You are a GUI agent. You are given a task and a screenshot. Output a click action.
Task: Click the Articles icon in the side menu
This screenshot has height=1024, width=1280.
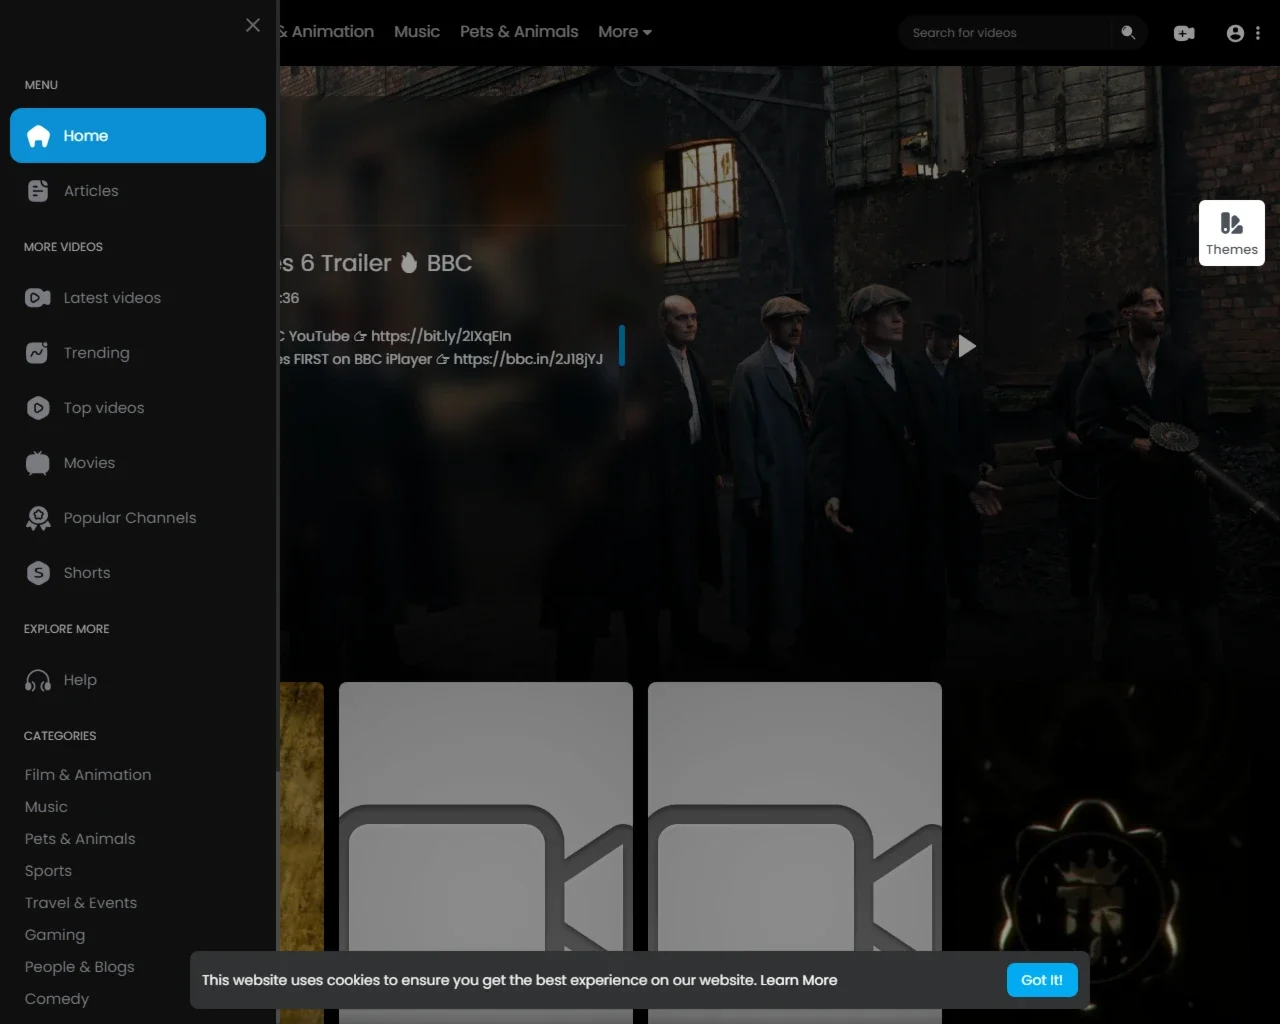pyautogui.click(x=38, y=191)
